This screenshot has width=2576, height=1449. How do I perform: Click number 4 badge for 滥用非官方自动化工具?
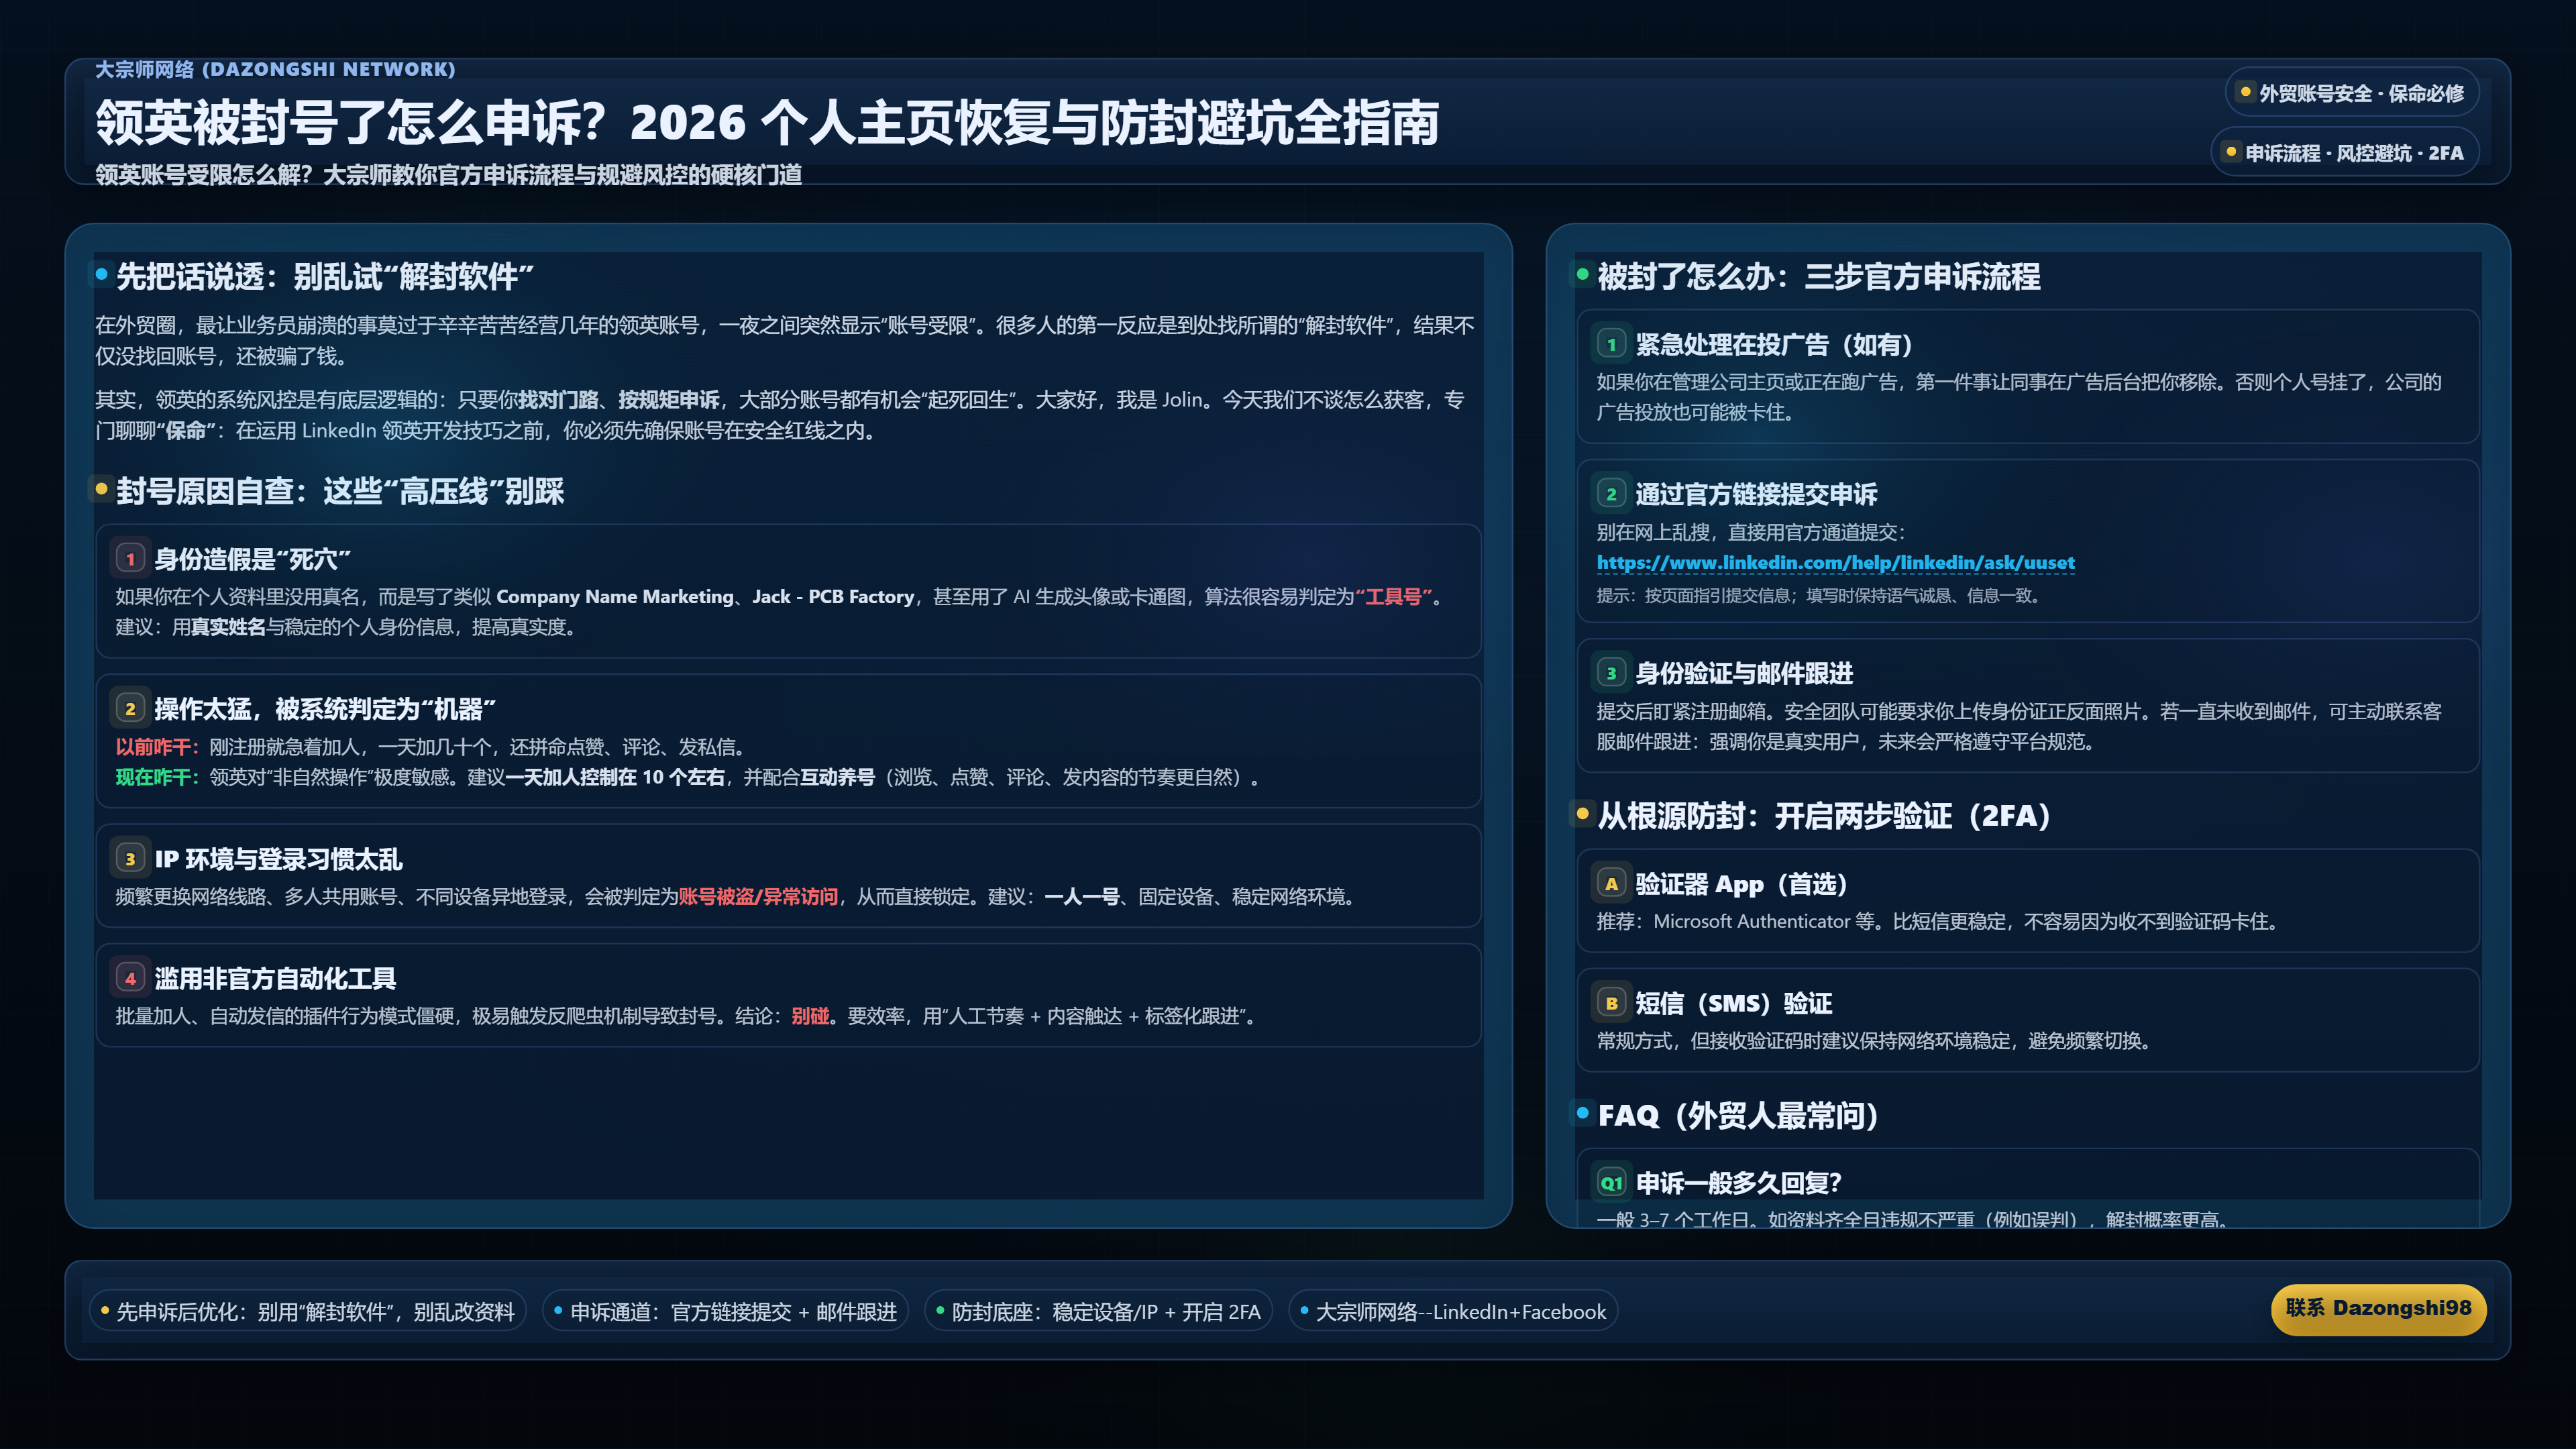click(130, 978)
